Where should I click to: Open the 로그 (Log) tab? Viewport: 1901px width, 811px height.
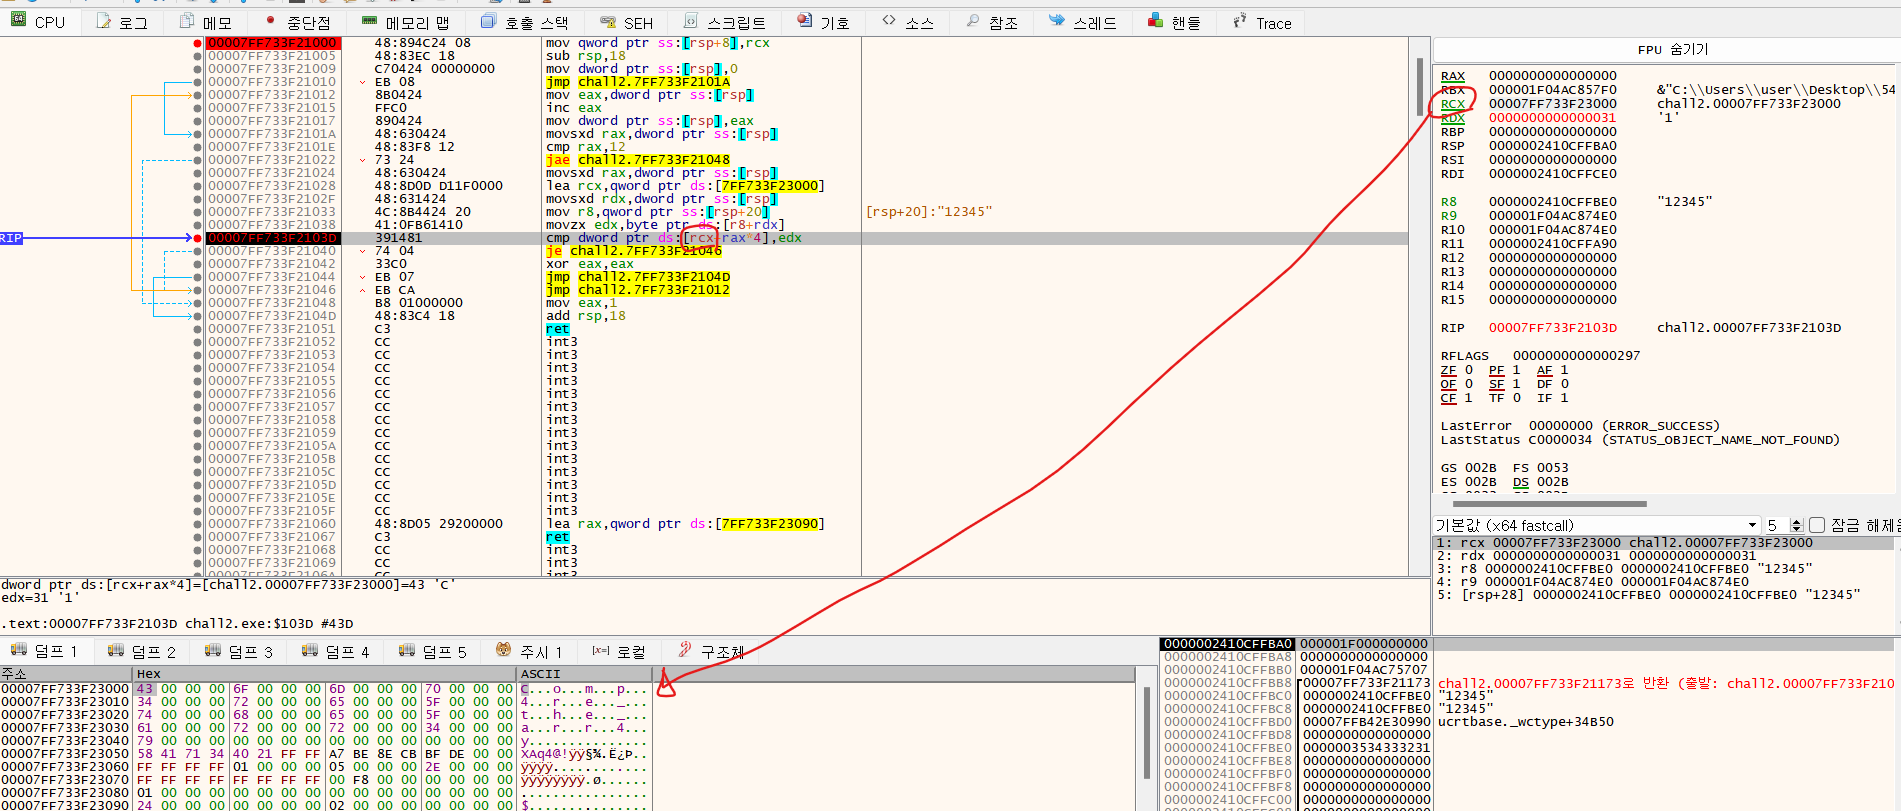click(122, 22)
